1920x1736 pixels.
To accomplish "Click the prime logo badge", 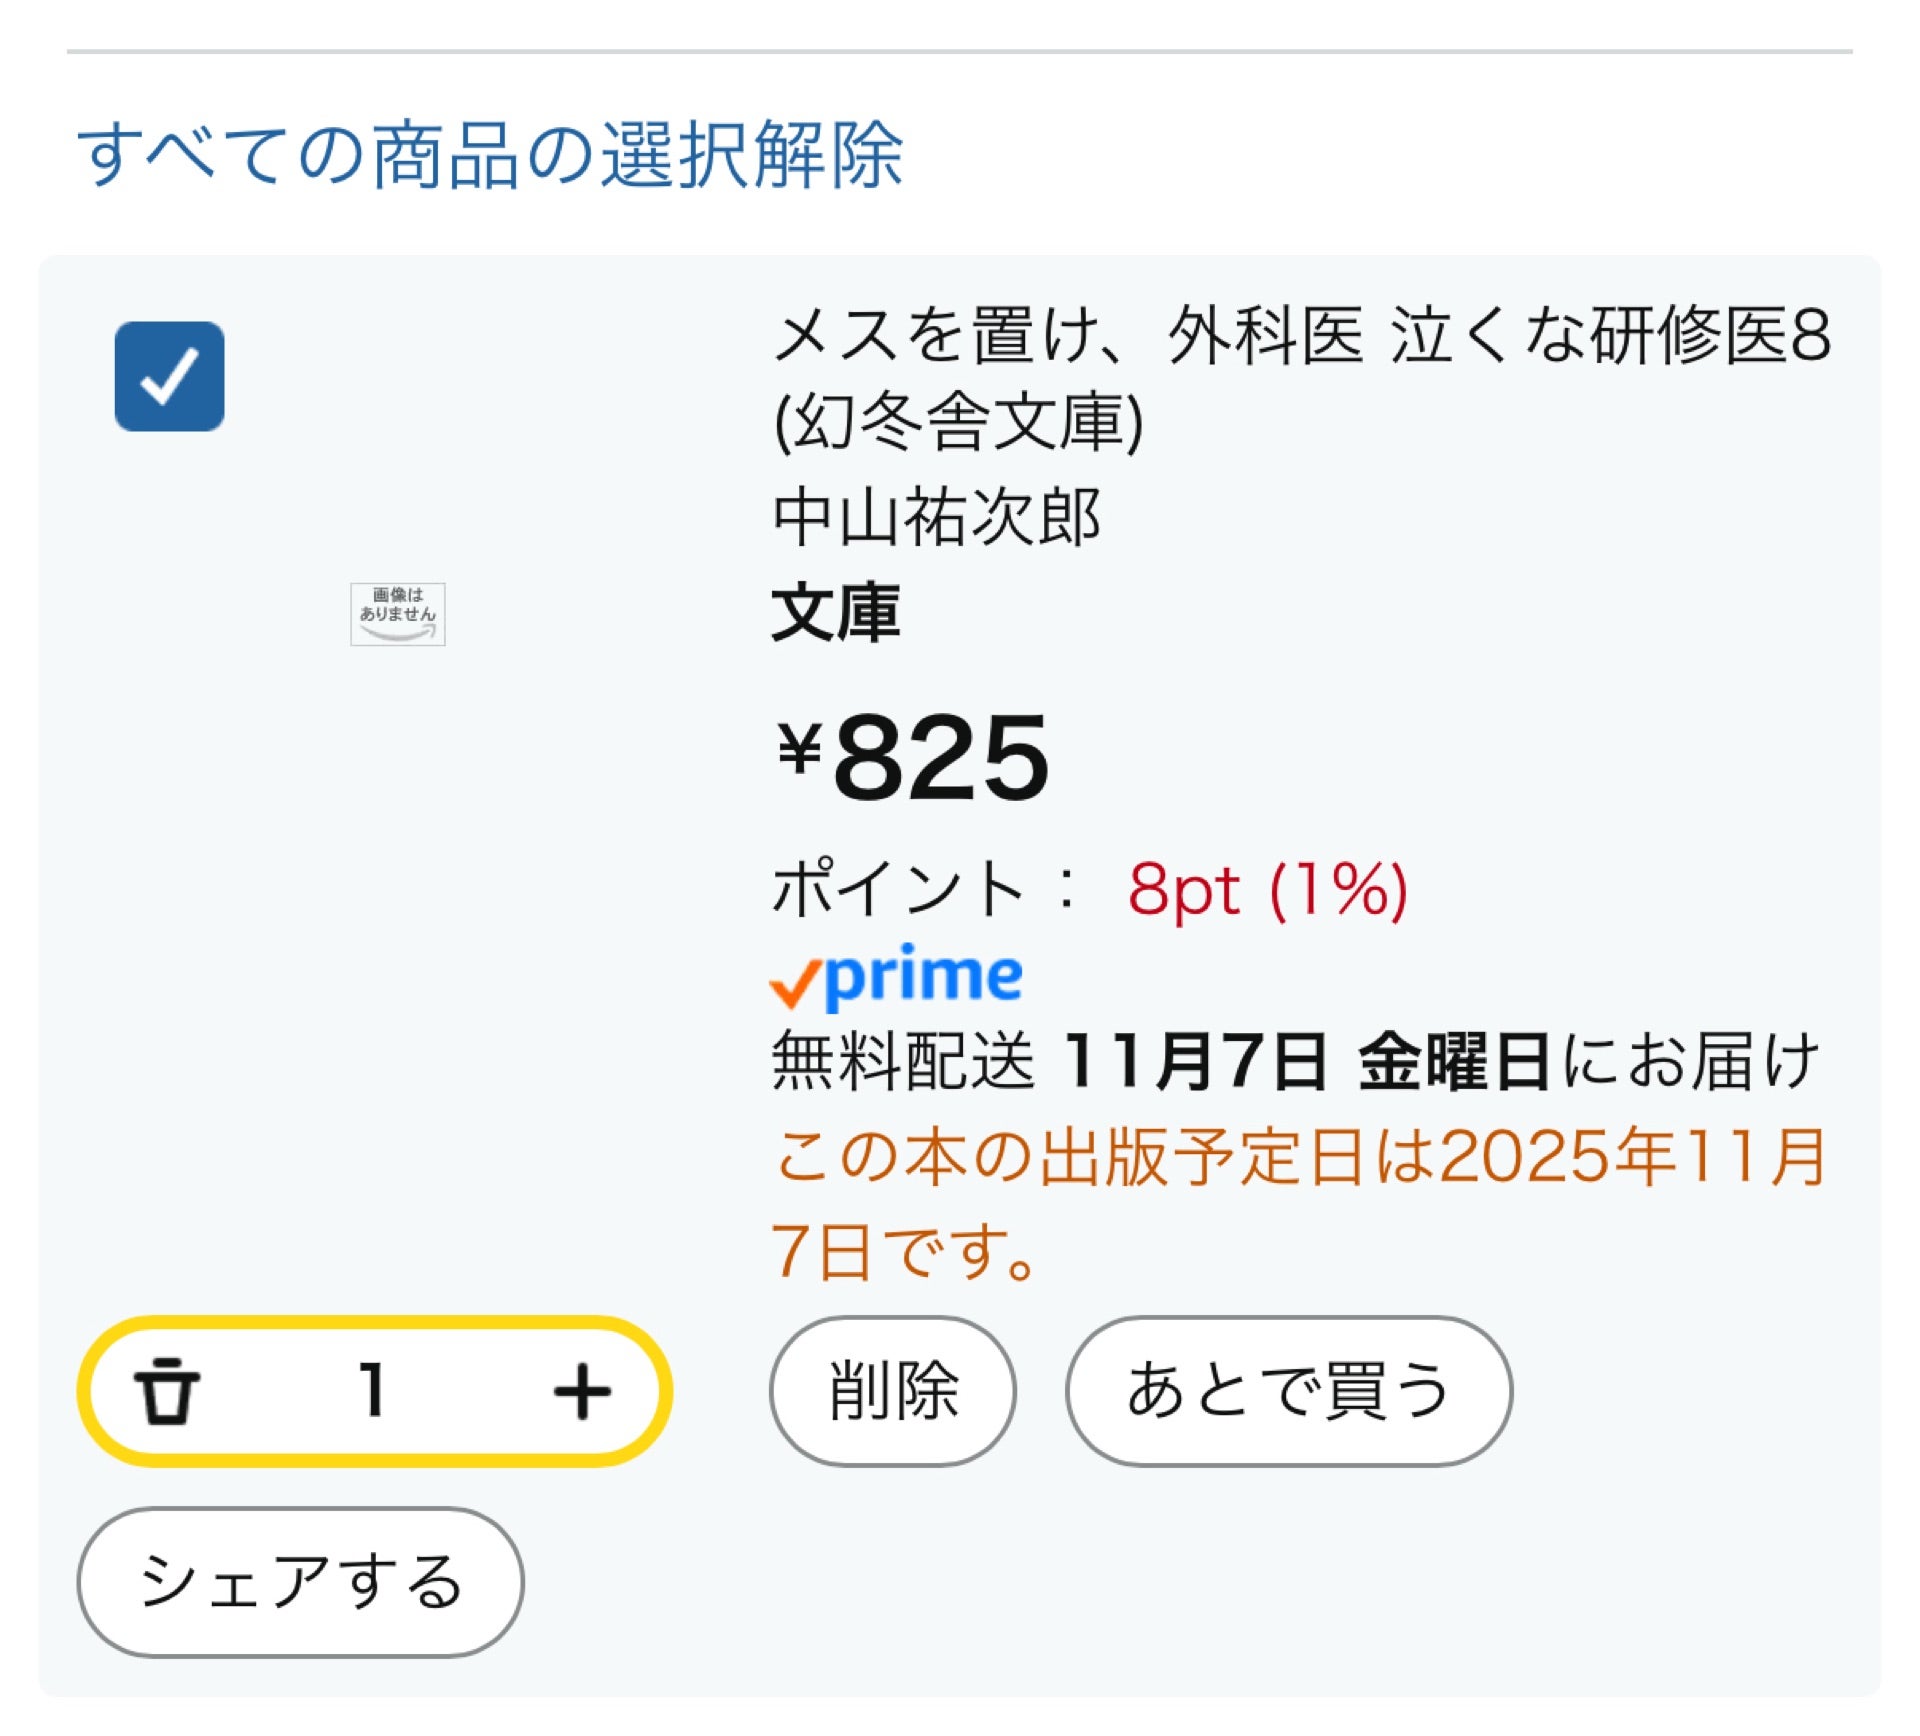I will point(896,977).
